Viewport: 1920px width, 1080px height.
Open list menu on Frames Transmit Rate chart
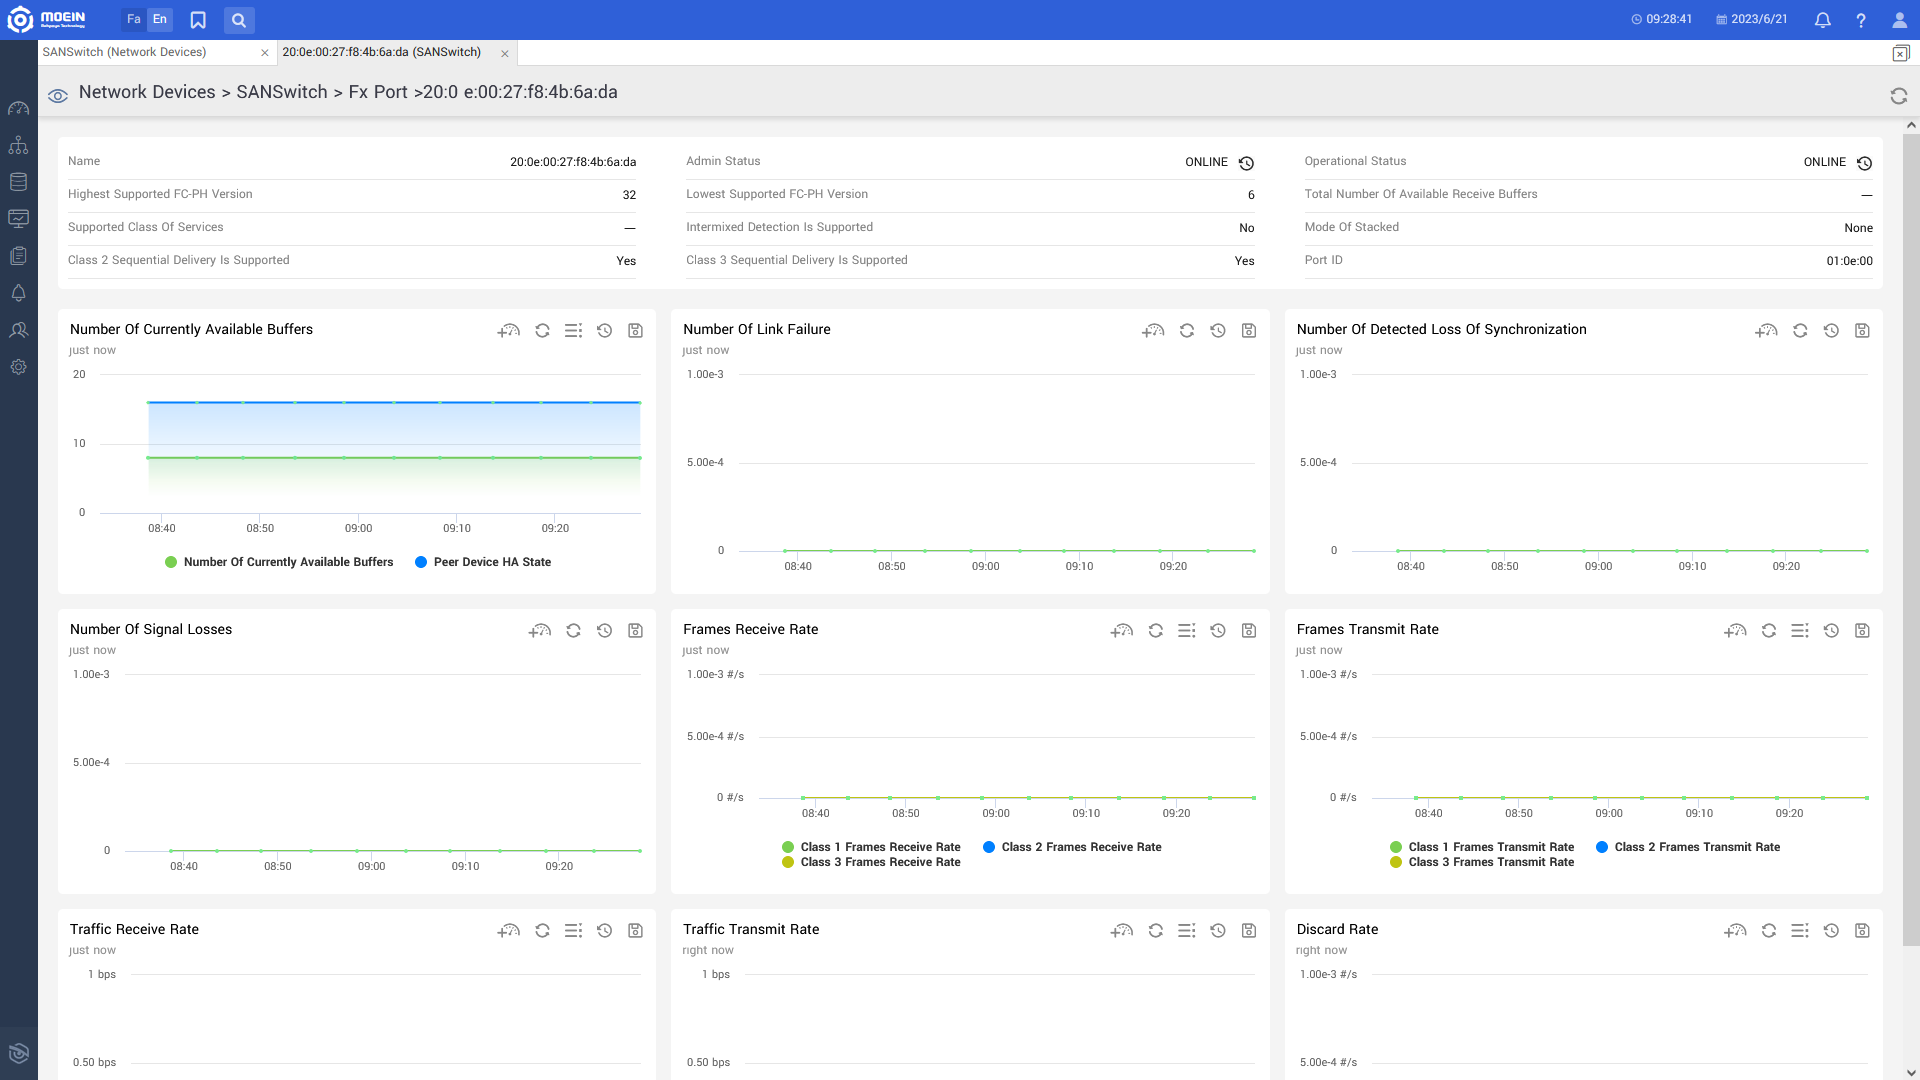(1800, 630)
